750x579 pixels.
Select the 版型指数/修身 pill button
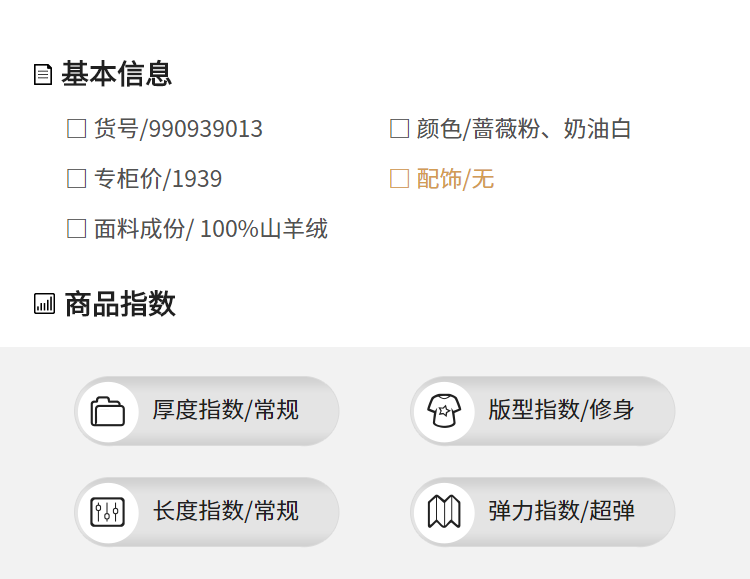(543, 411)
